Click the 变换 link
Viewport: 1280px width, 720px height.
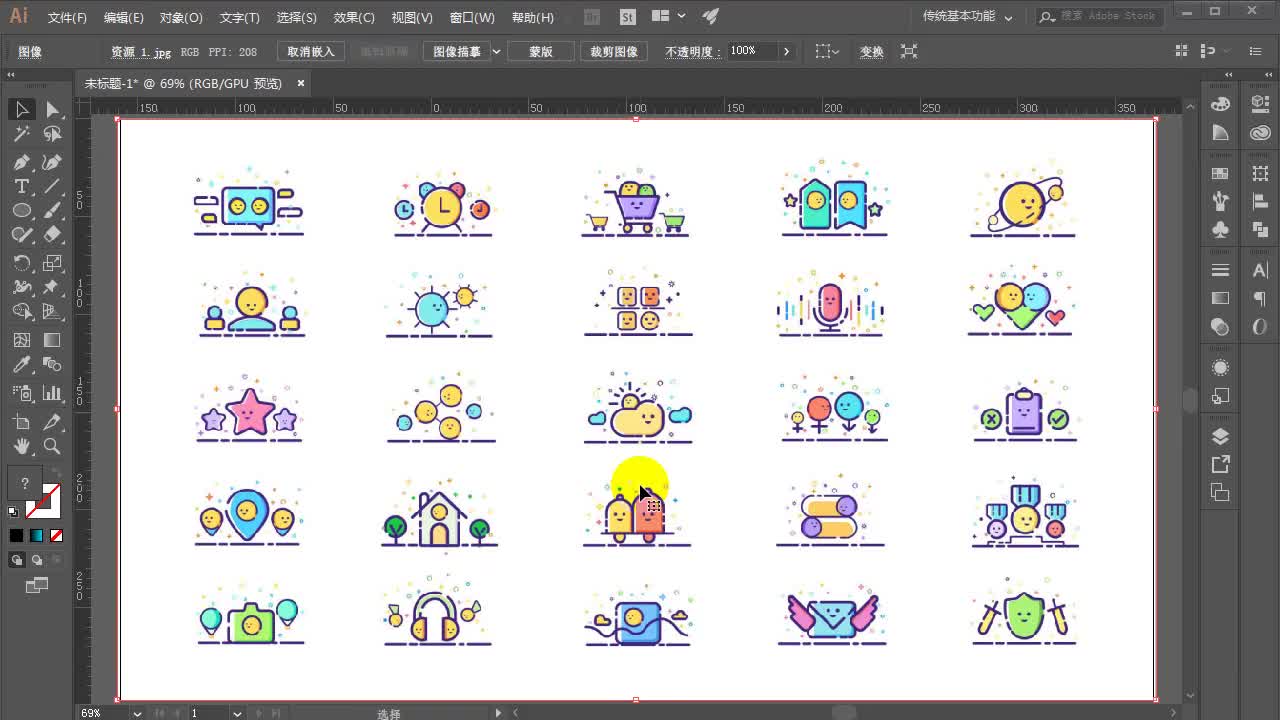(x=872, y=52)
